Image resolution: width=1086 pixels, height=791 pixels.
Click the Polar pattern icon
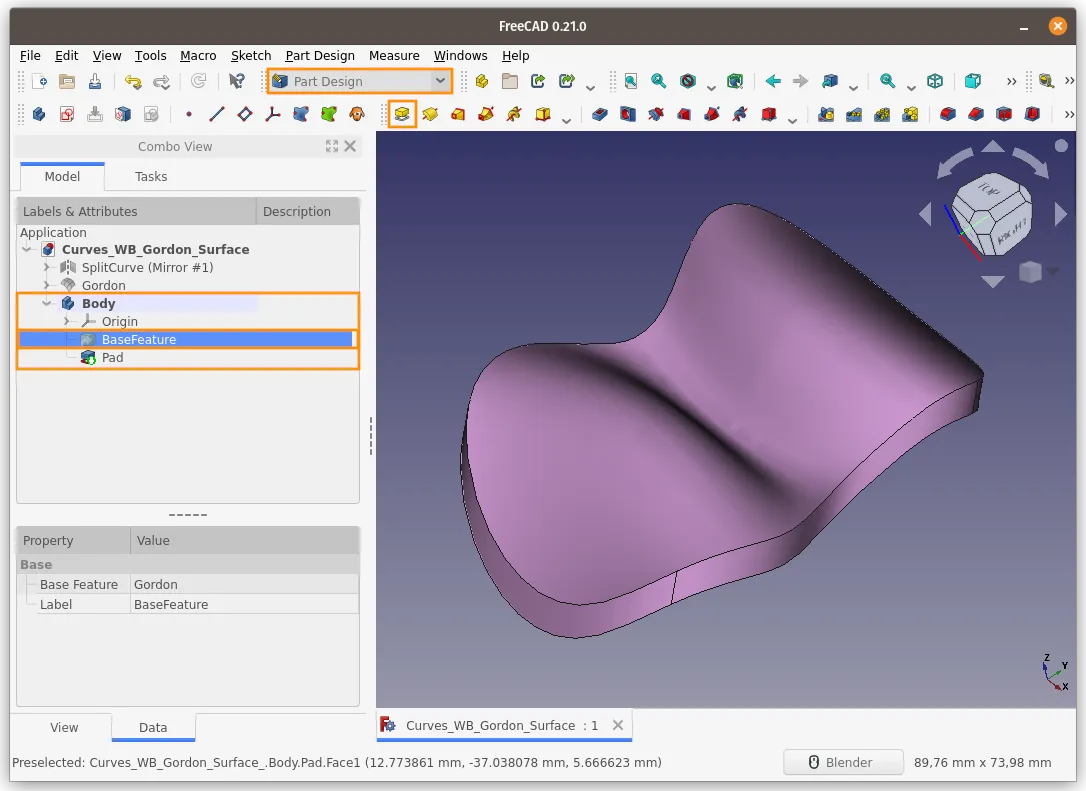(x=882, y=114)
